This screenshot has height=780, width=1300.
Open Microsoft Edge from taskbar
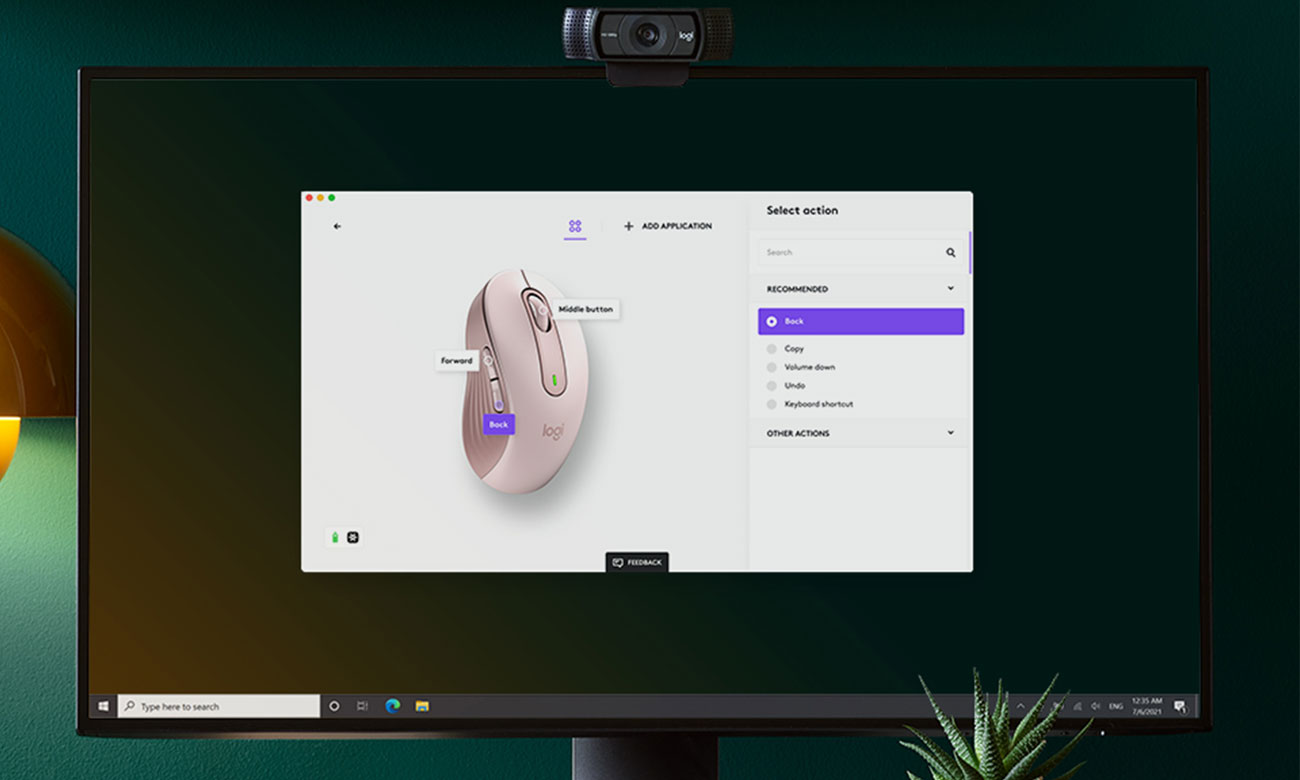393,706
